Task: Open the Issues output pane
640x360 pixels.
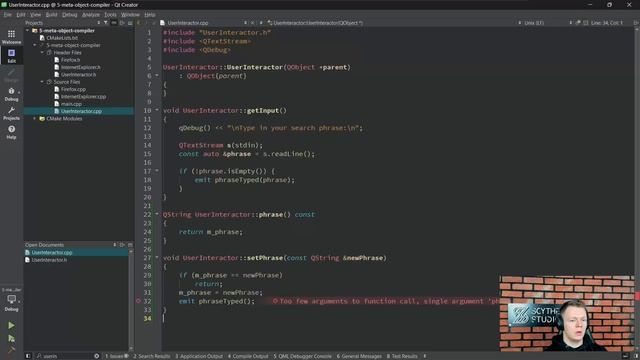Action: pyautogui.click(x=116, y=356)
